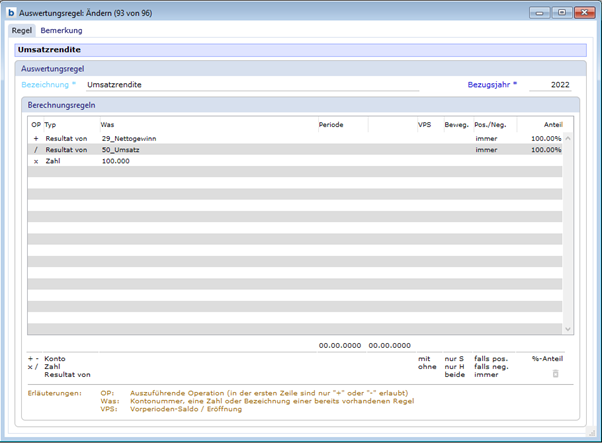
Task: Click the Bezugsjahr field showing 2022
Action: click(x=550, y=85)
